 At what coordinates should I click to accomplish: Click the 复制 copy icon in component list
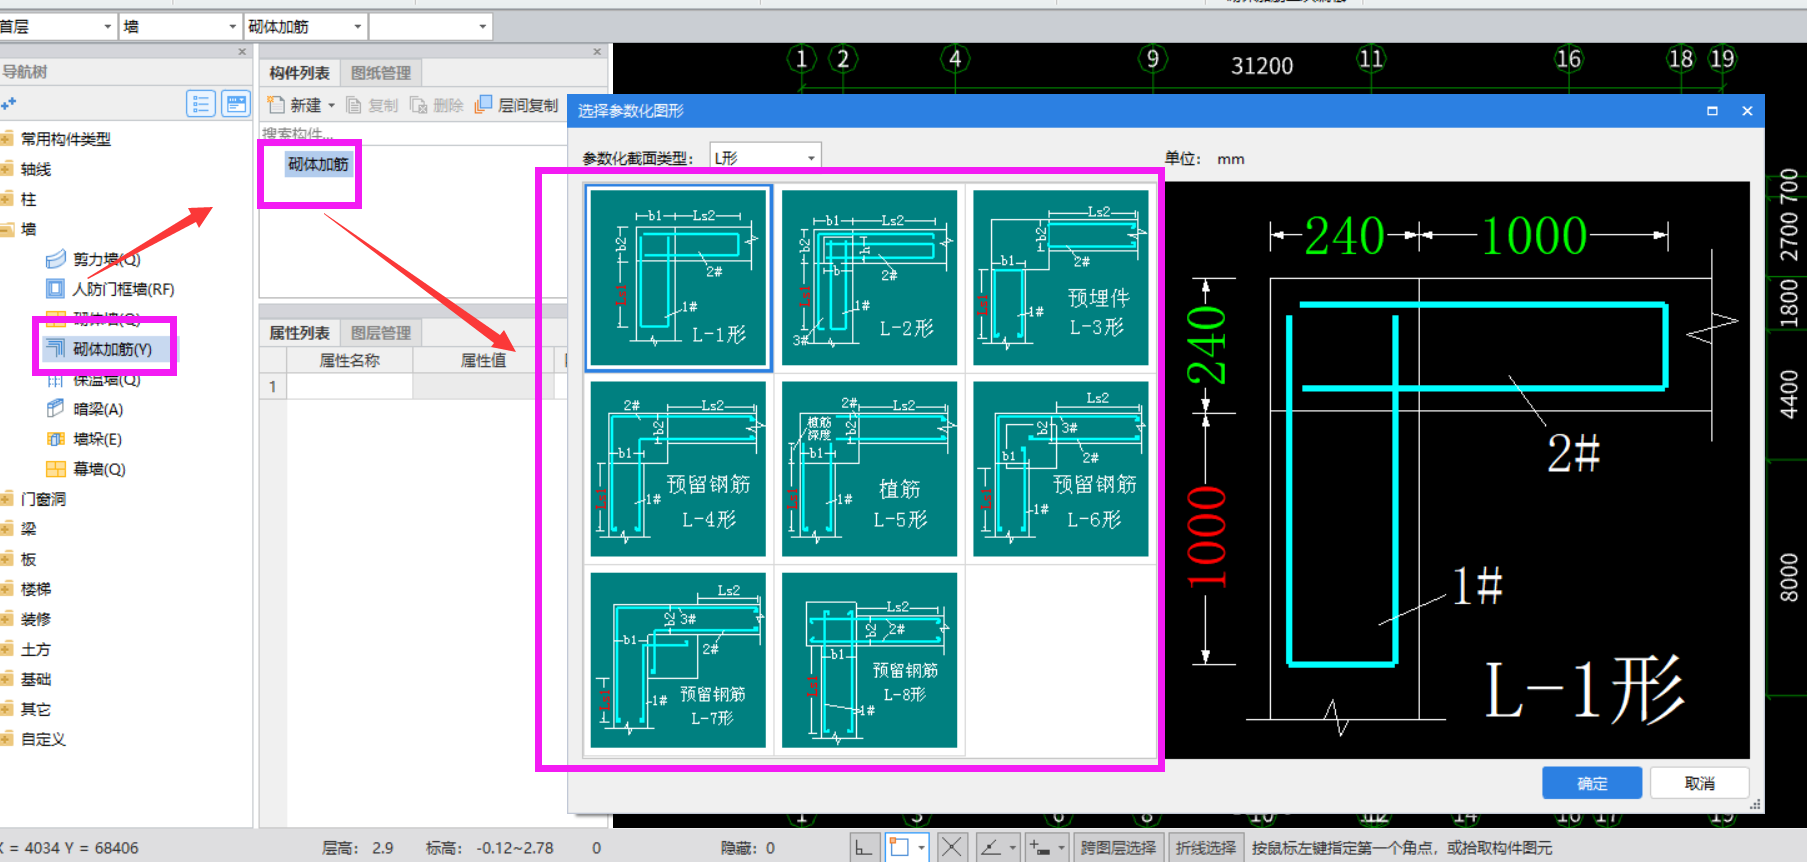tap(354, 105)
